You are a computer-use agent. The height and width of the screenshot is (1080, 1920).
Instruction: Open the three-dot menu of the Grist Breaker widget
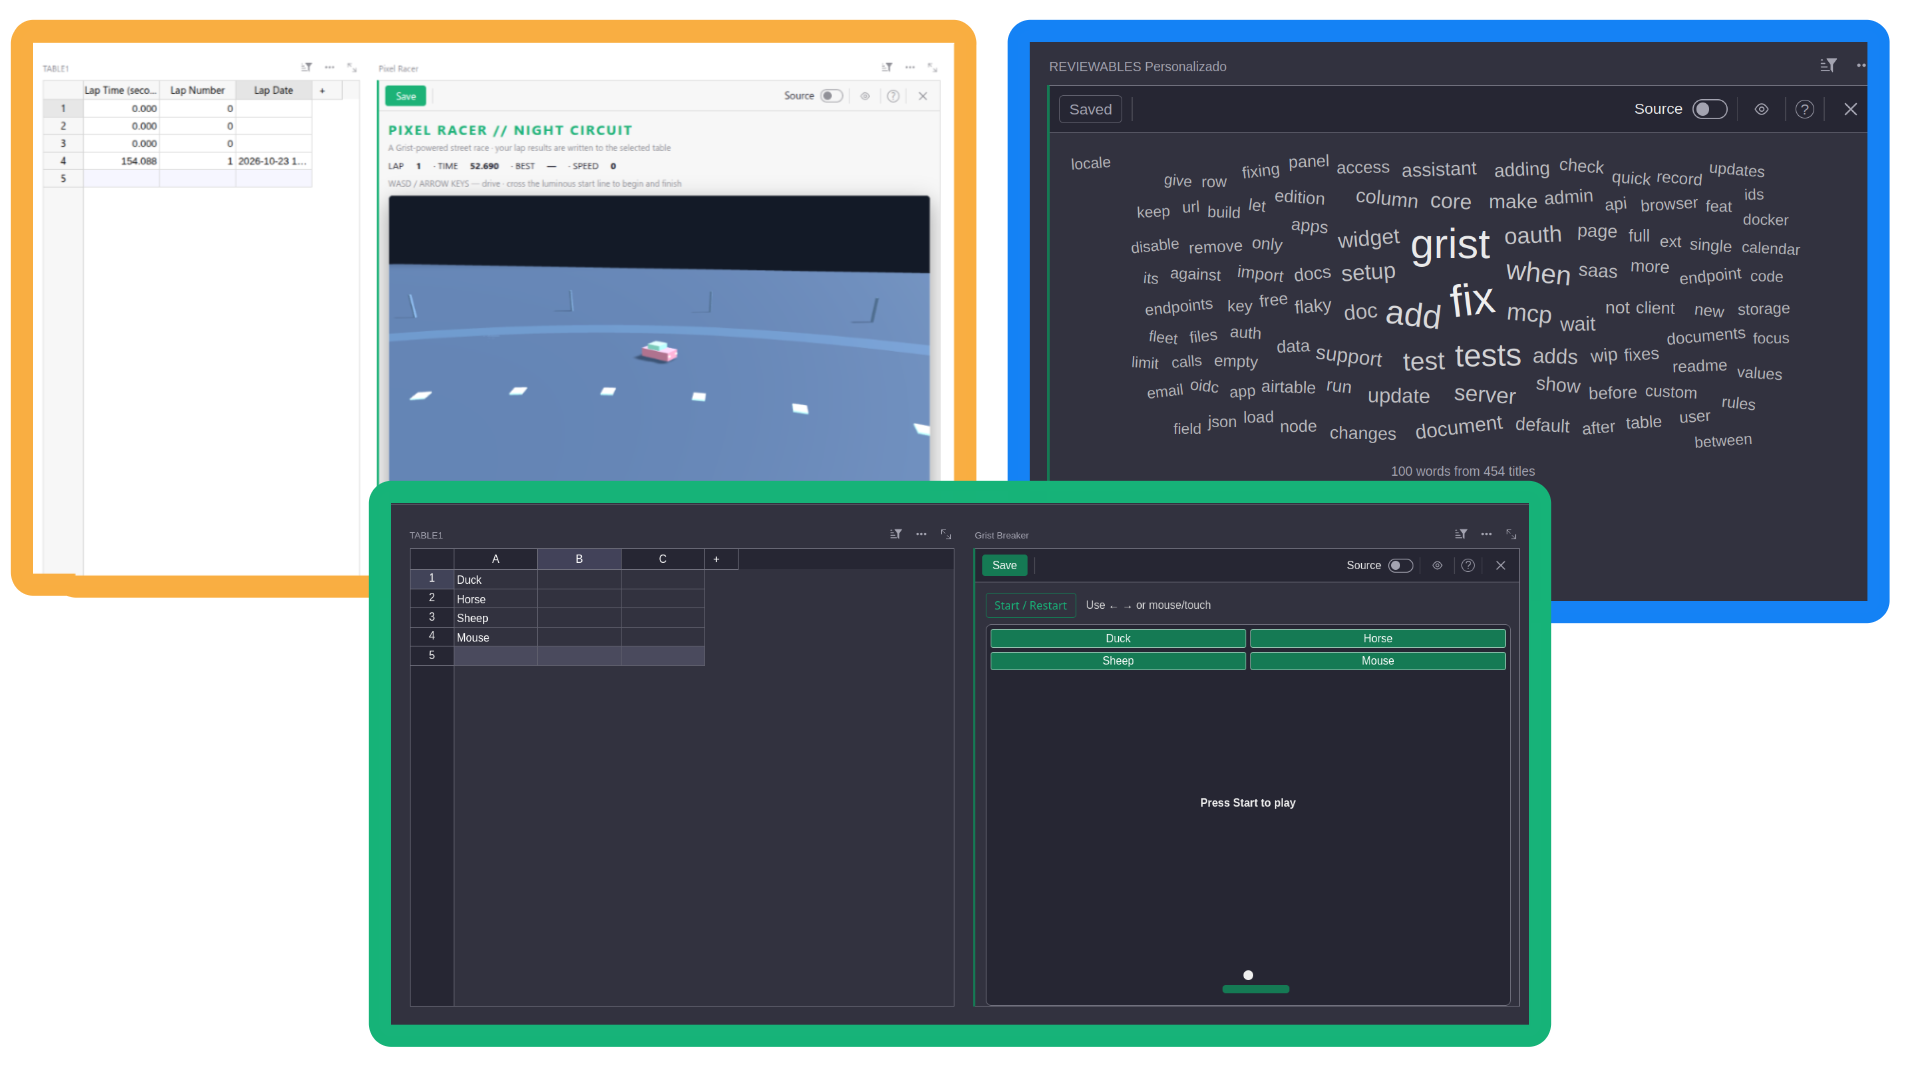point(1486,534)
